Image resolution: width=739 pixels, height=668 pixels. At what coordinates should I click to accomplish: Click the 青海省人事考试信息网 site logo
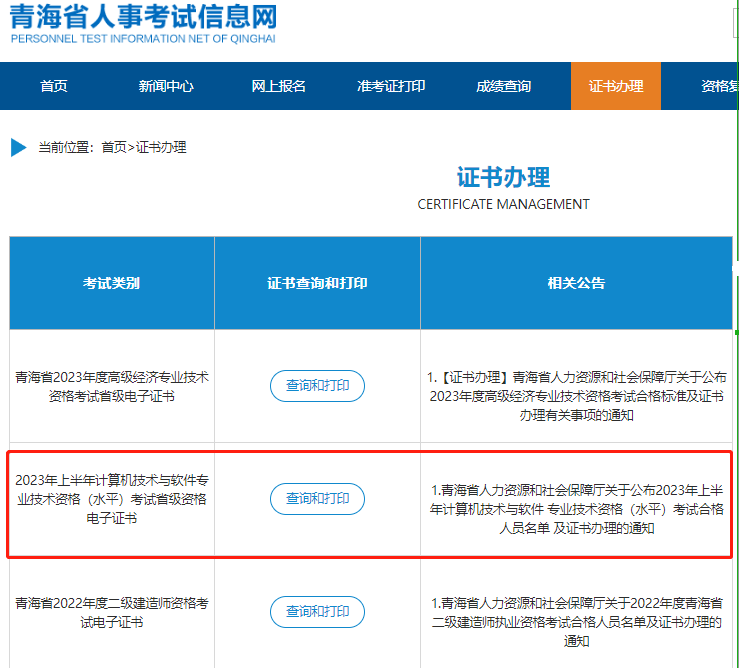143,24
